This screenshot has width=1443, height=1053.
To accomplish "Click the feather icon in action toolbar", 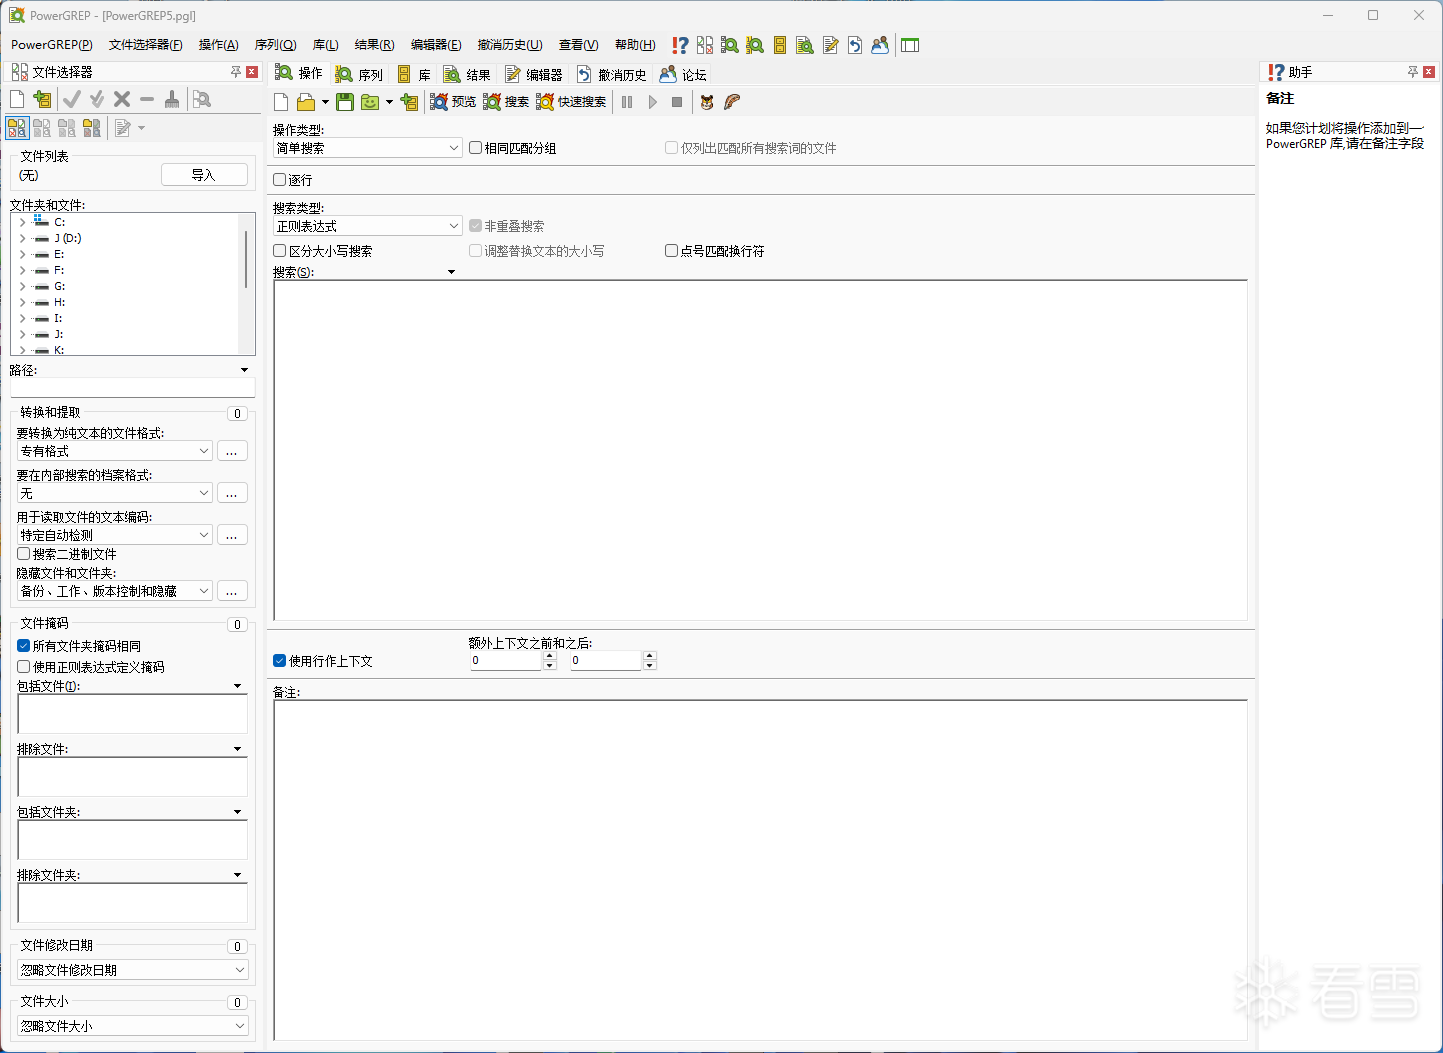I will pyautogui.click(x=732, y=102).
